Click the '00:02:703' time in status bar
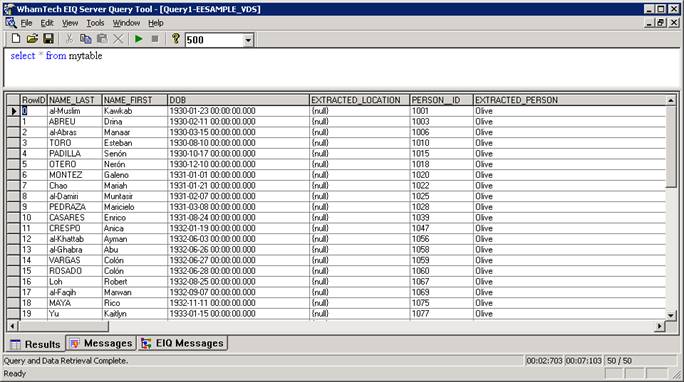The height and width of the screenshot is (382, 684). tap(544, 361)
